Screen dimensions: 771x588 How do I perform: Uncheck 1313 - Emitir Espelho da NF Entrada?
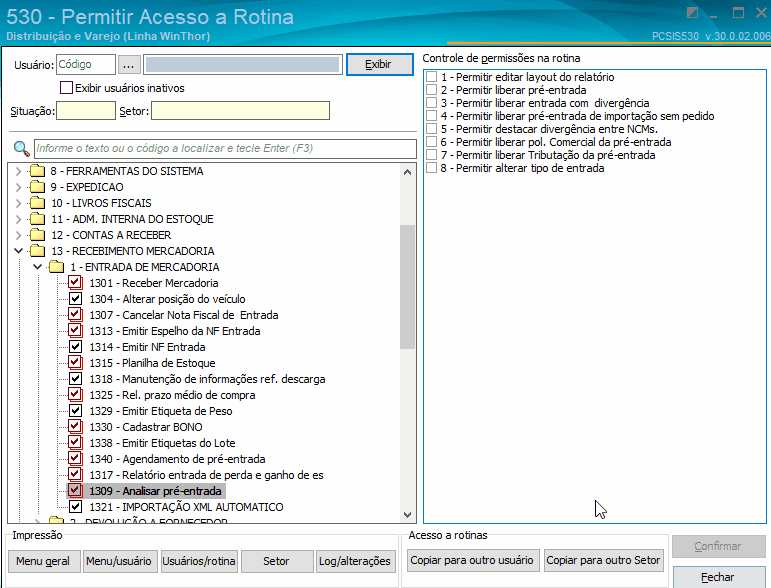(x=75, y=331)
